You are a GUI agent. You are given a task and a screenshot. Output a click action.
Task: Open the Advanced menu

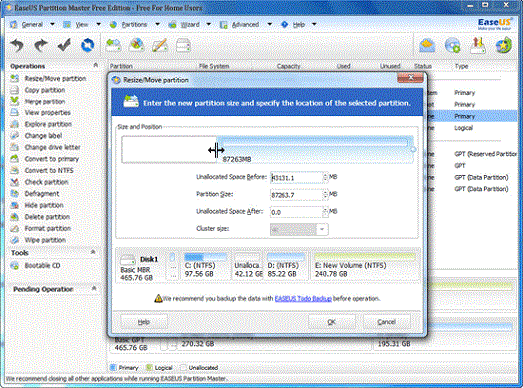[x=245, y=24]
